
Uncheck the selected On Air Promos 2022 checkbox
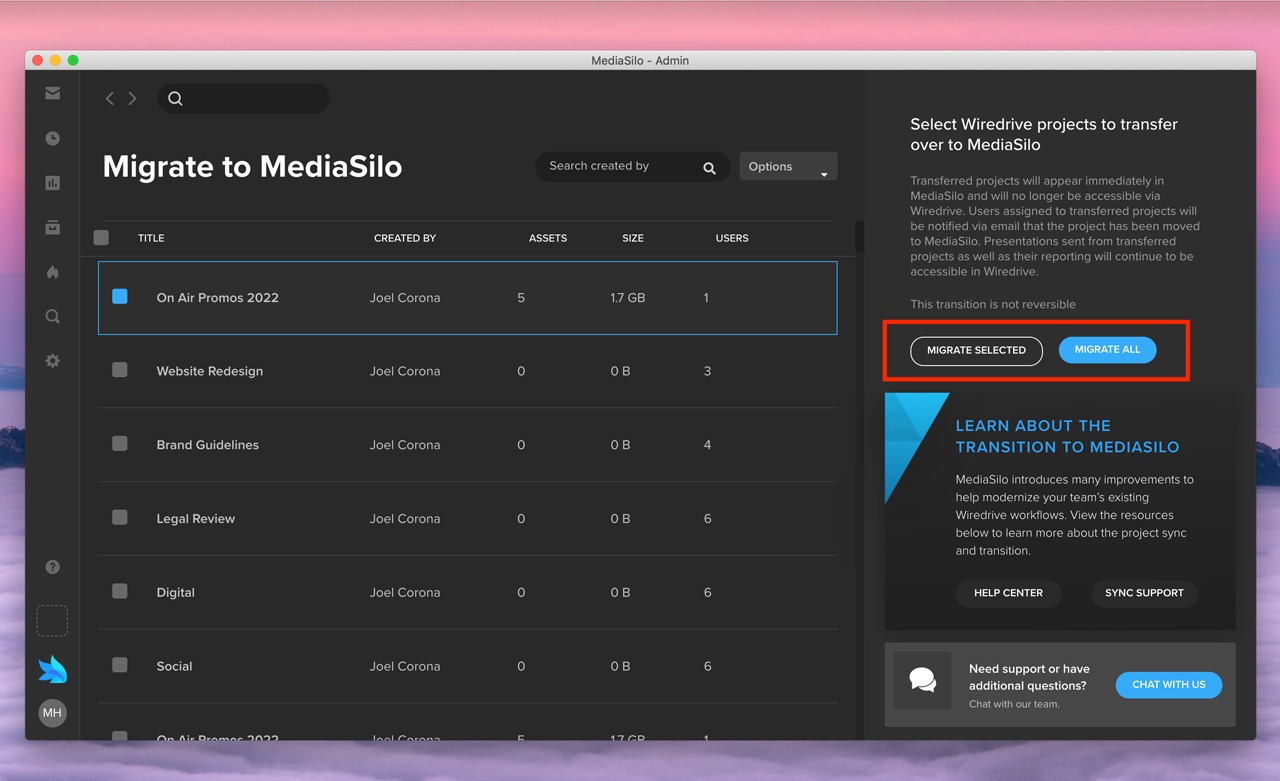[x=120, y=297]
